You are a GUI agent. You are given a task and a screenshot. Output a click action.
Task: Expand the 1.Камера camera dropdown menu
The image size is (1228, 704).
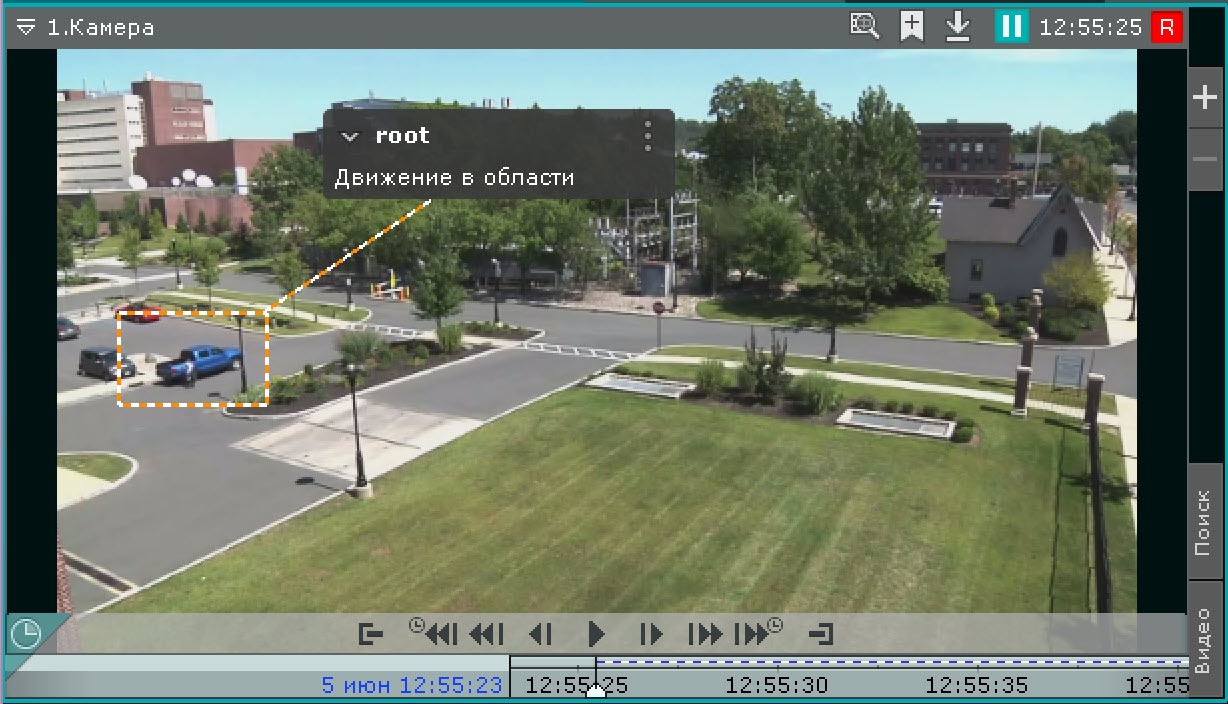click(26, 28)
